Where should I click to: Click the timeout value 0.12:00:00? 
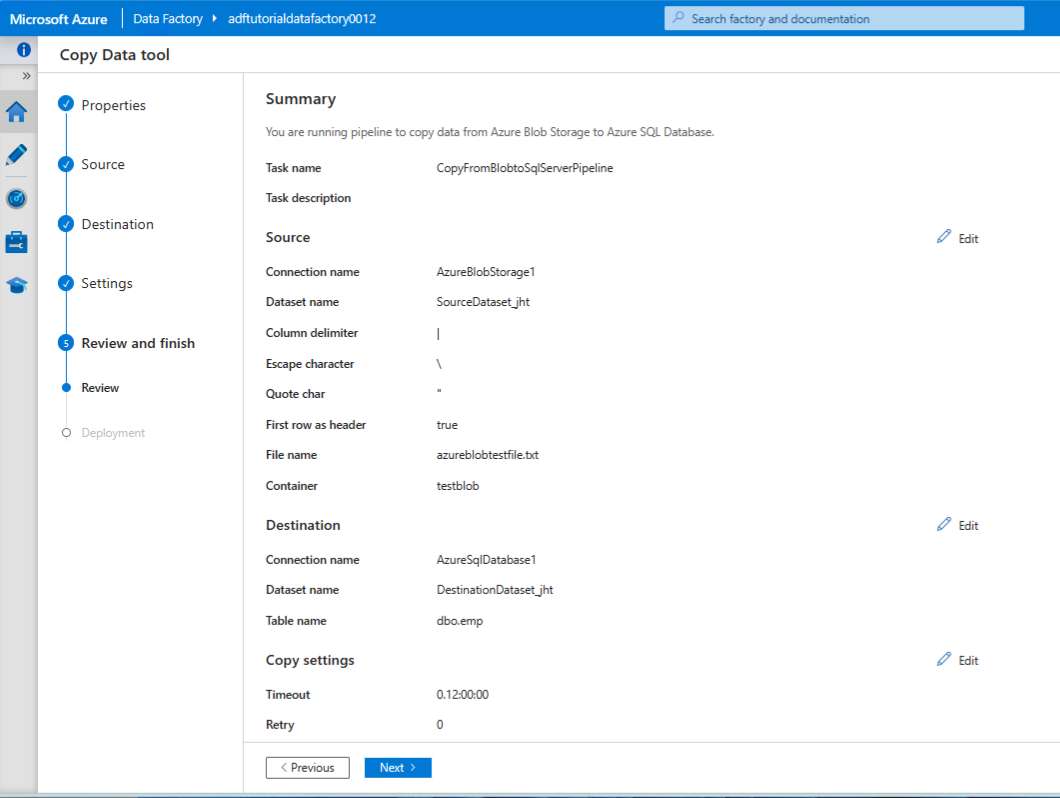pyautogui.click(x=462, y=695)
